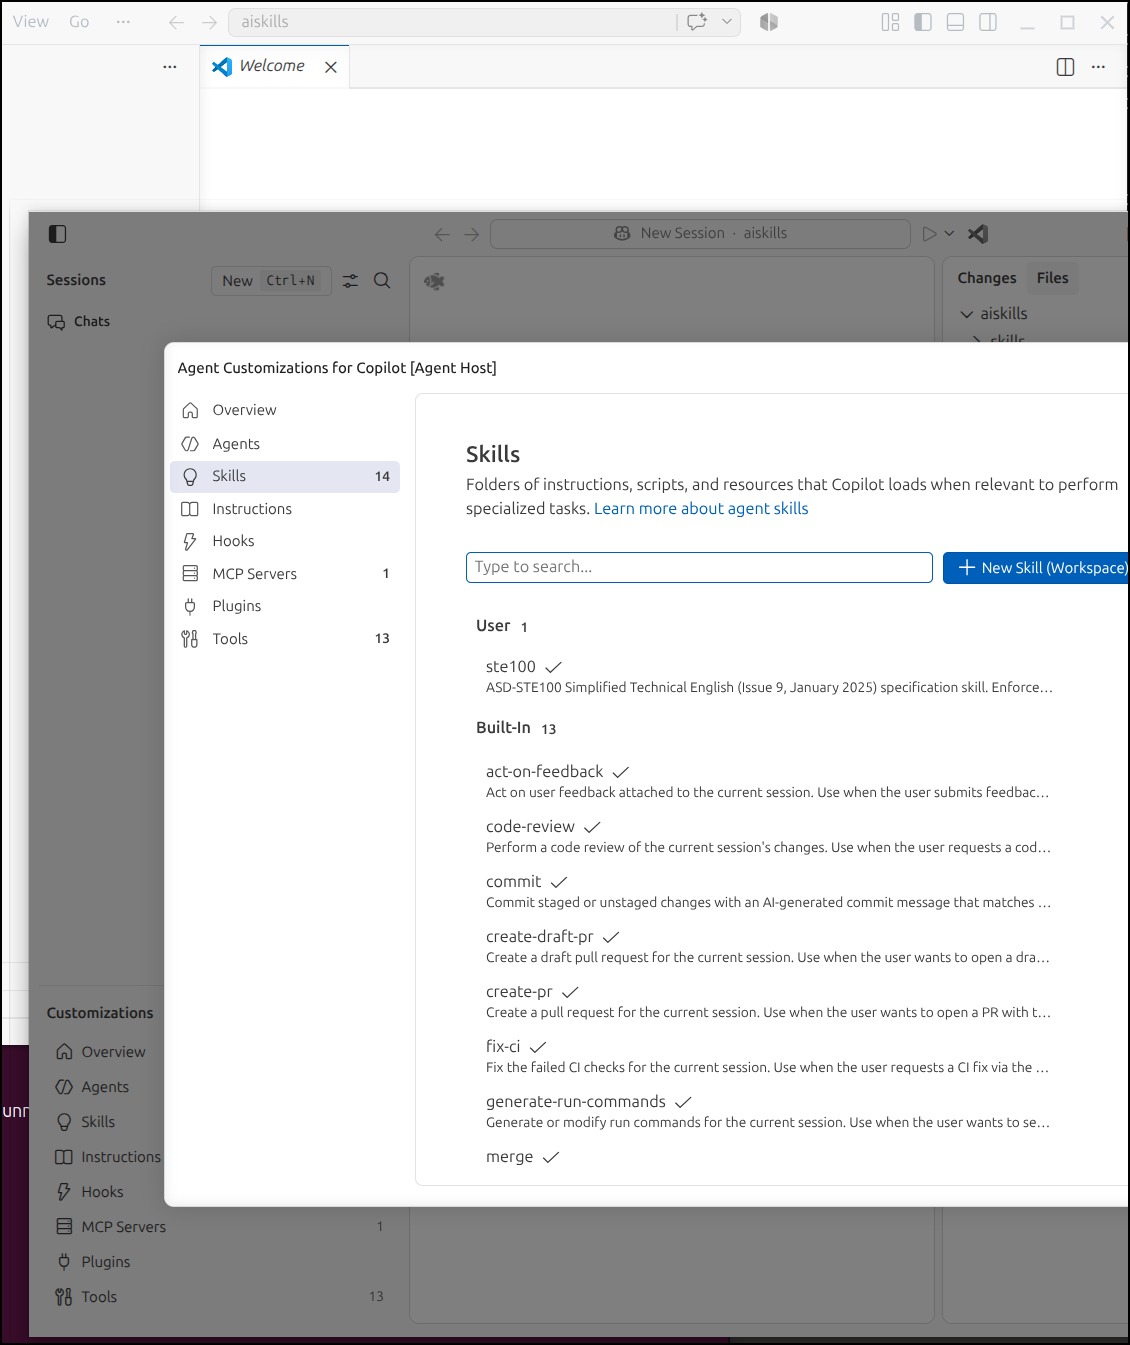This screenshot has height=1345, width=1130.
Task: Open Agents under sidebar Customizations
Action: coord(92,1087)
